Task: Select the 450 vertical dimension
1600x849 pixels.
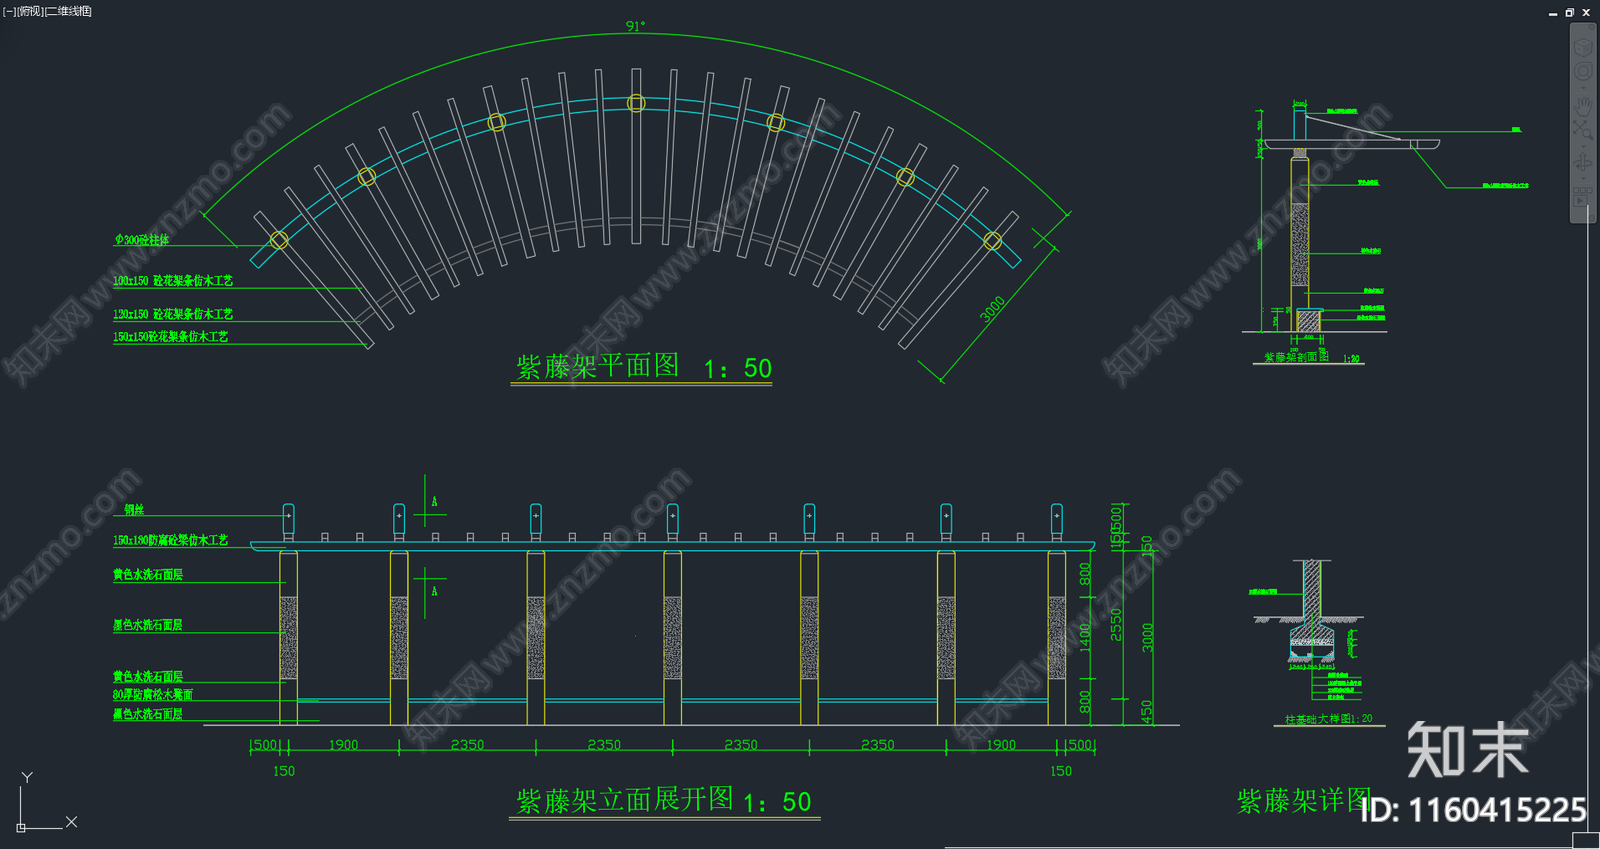Action: (x=1146, y=711)
